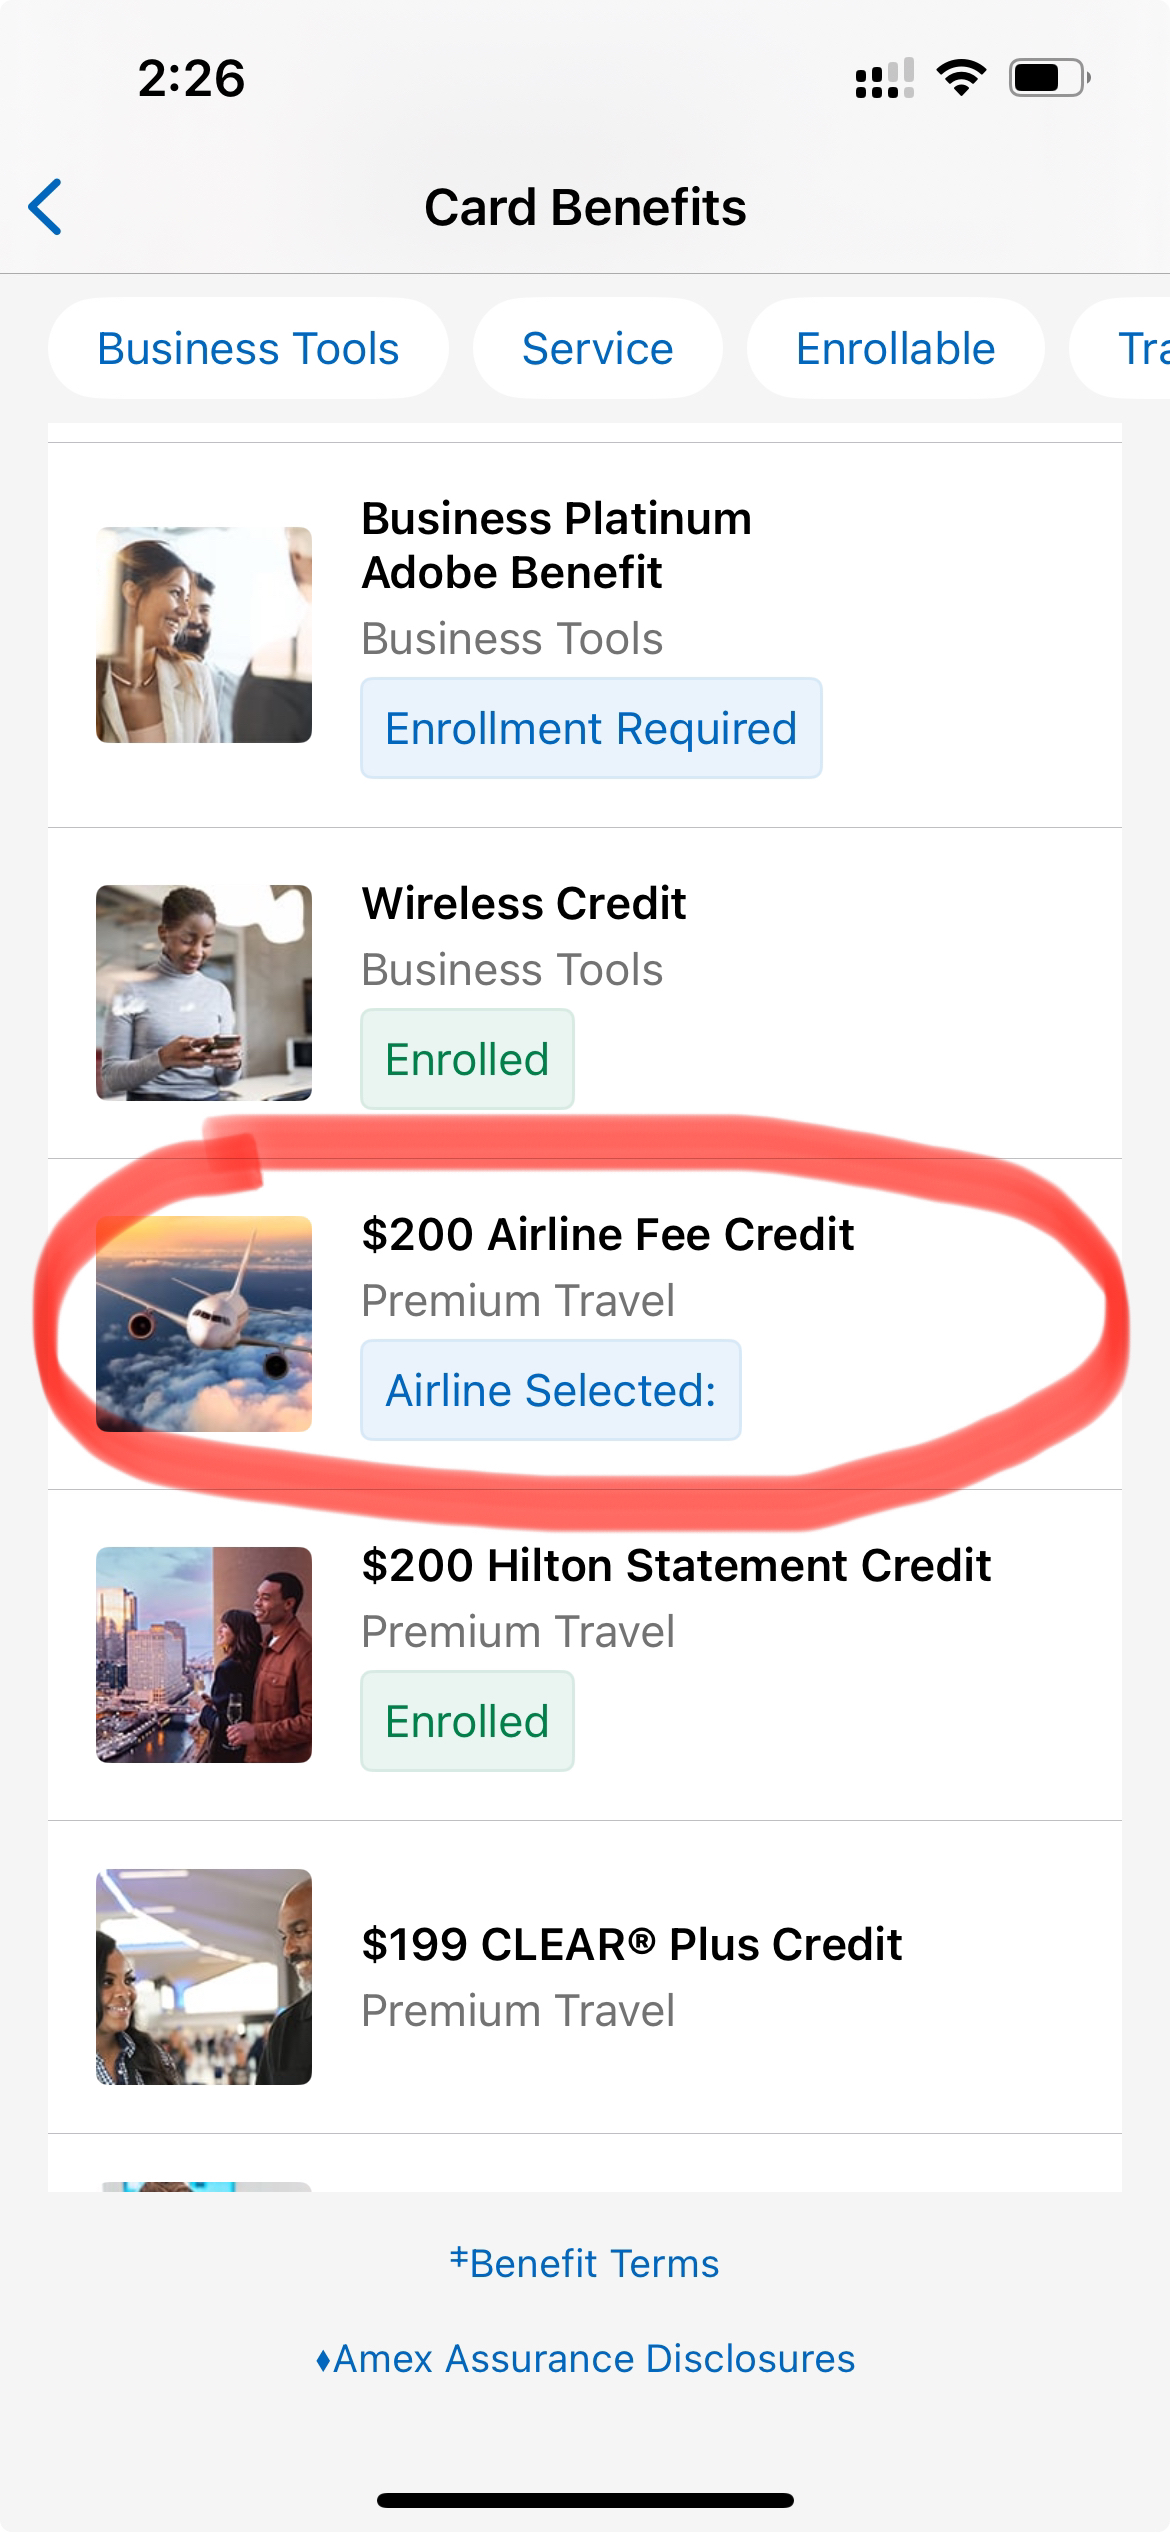Open Business Platinum Adobe Benefit title

[557, 545]
